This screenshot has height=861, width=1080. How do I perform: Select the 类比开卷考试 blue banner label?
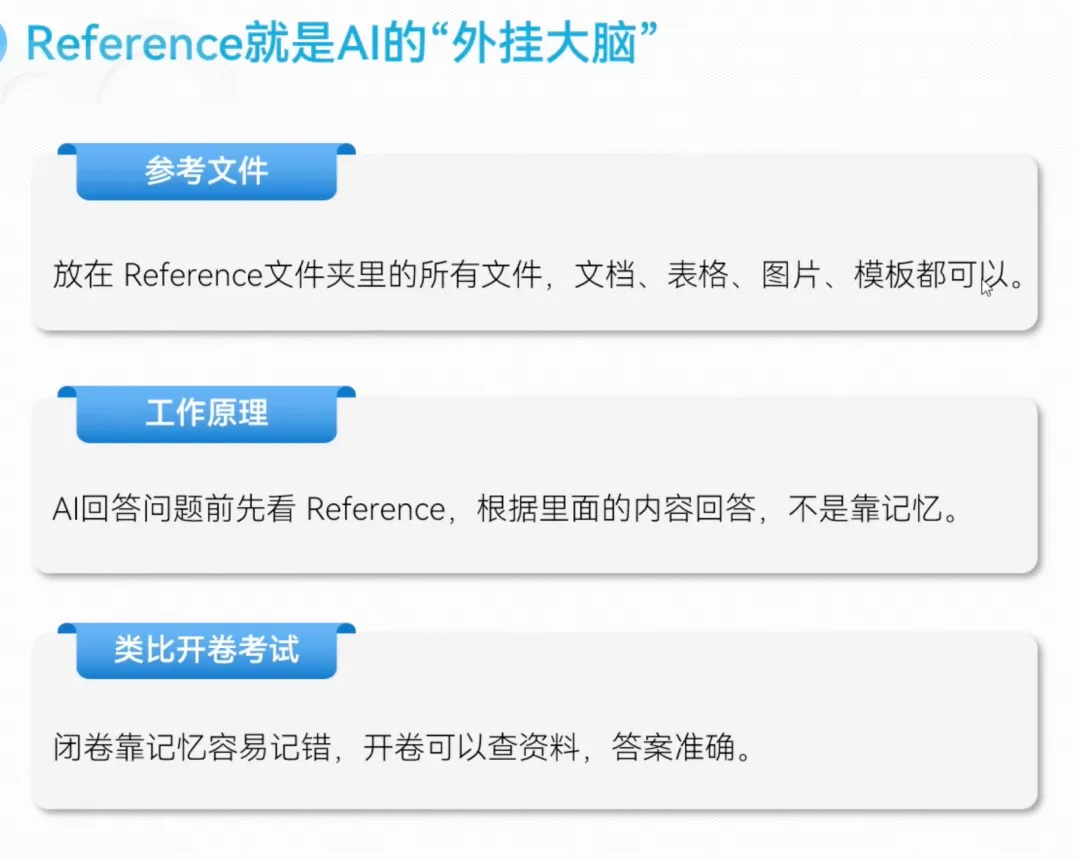[207, 650]
